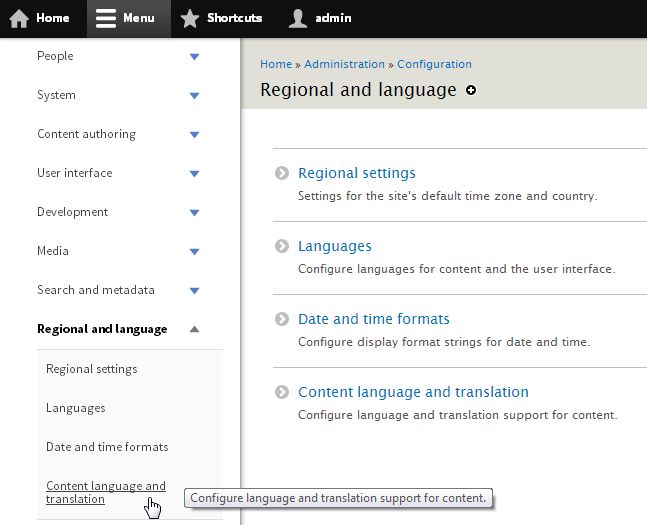Viewport: 647px width, 525px height.
Task: Follow the Administration breadcrumb link
Action: 345,64
